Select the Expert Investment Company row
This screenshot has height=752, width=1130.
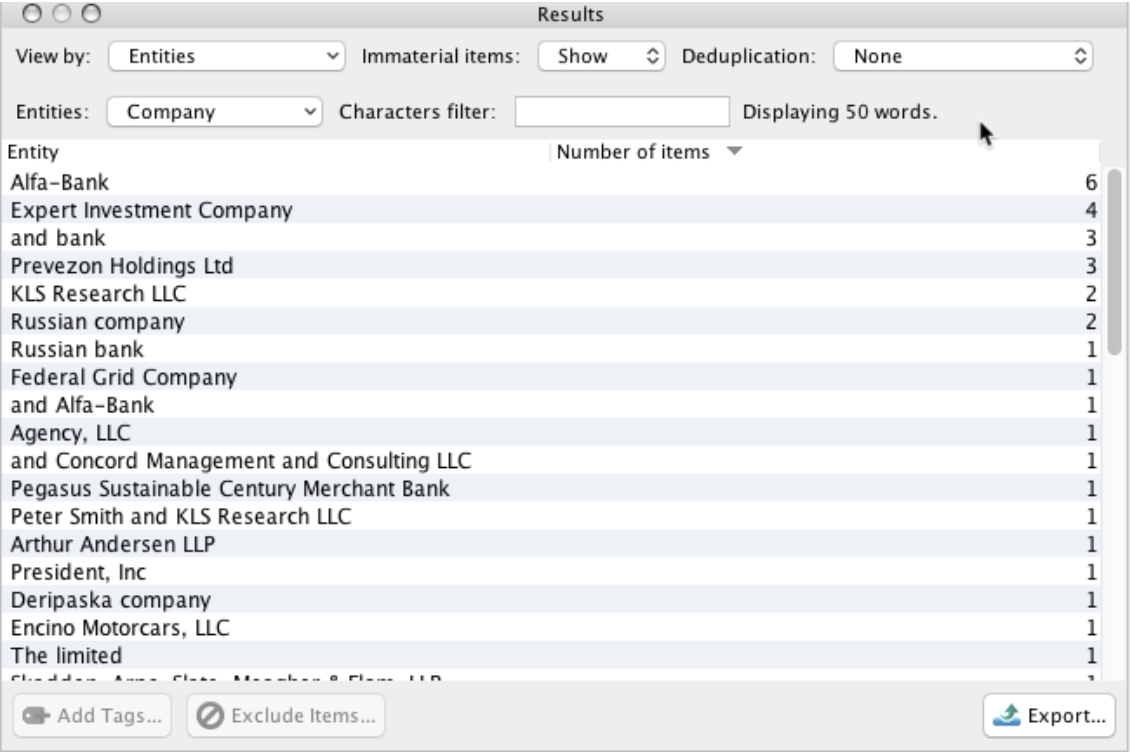(x=552, y=210)
